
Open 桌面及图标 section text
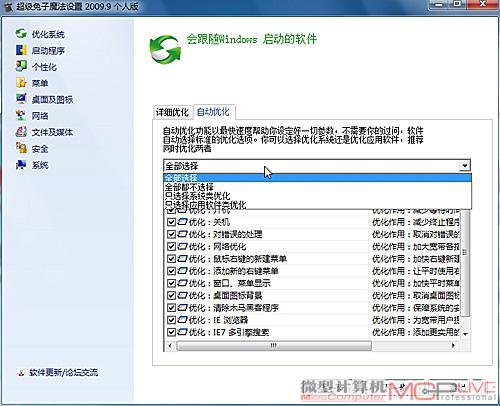click(52, 99)
